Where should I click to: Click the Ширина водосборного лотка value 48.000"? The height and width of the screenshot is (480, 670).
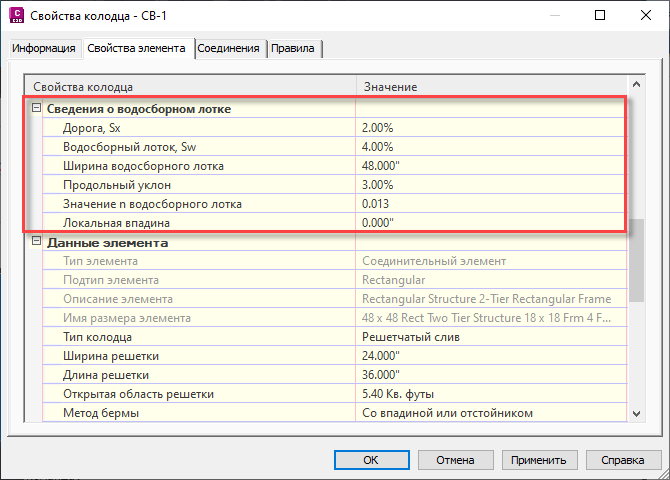(x=490, y=165)
